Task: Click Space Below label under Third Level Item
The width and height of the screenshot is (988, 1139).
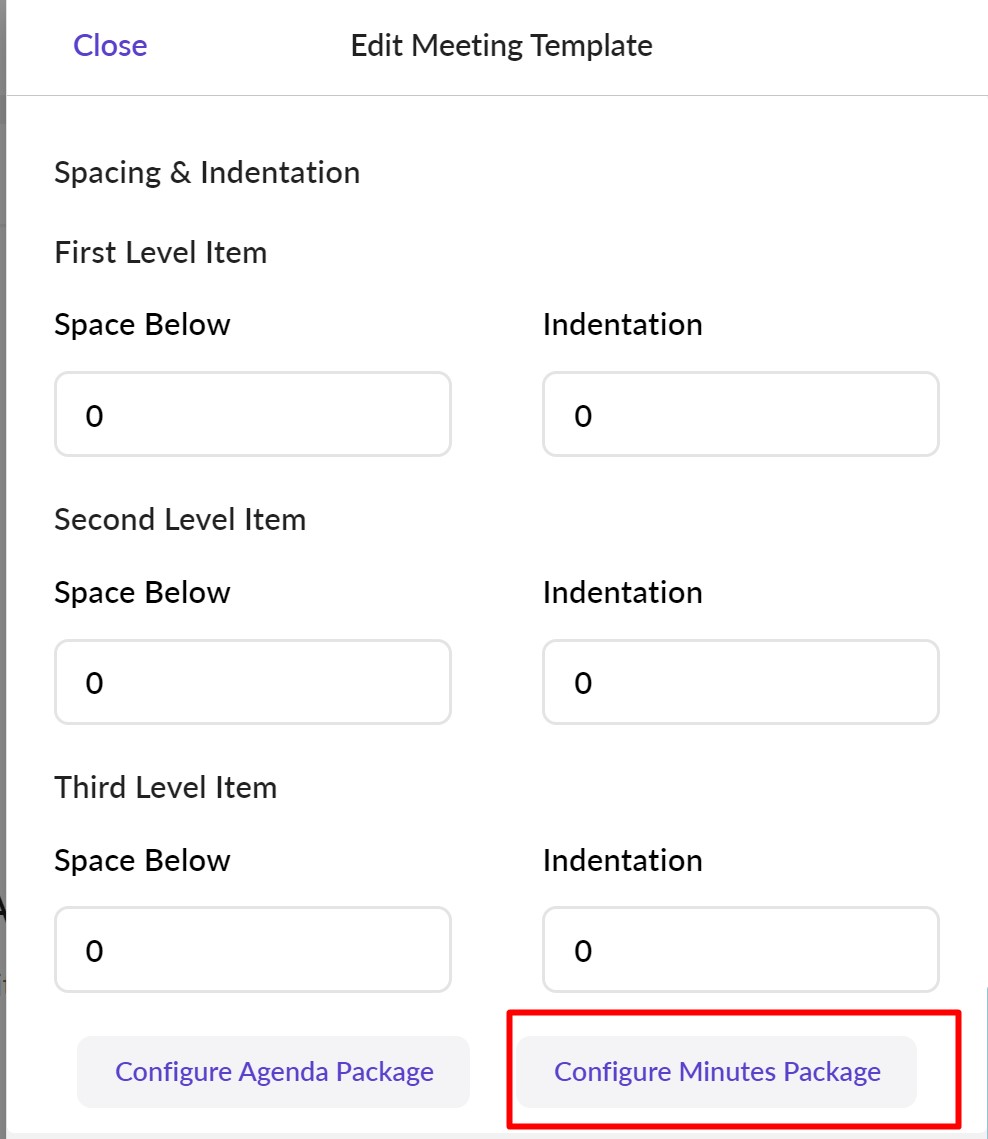Action: click(142, 860)
